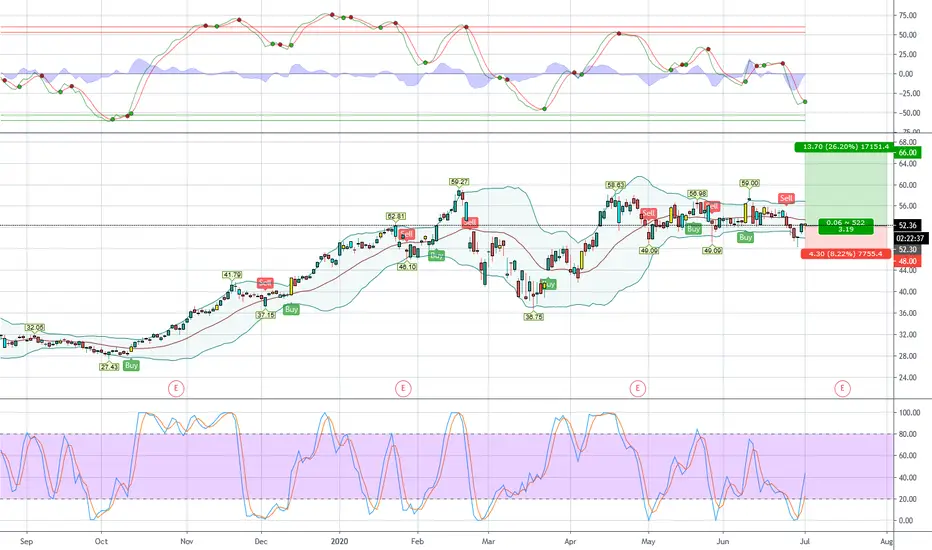Image resolution: width=932 pixels, height=550 pixels.
Task: Select the long position entry label 0.06 ~ 522
Action: point(845,226)
